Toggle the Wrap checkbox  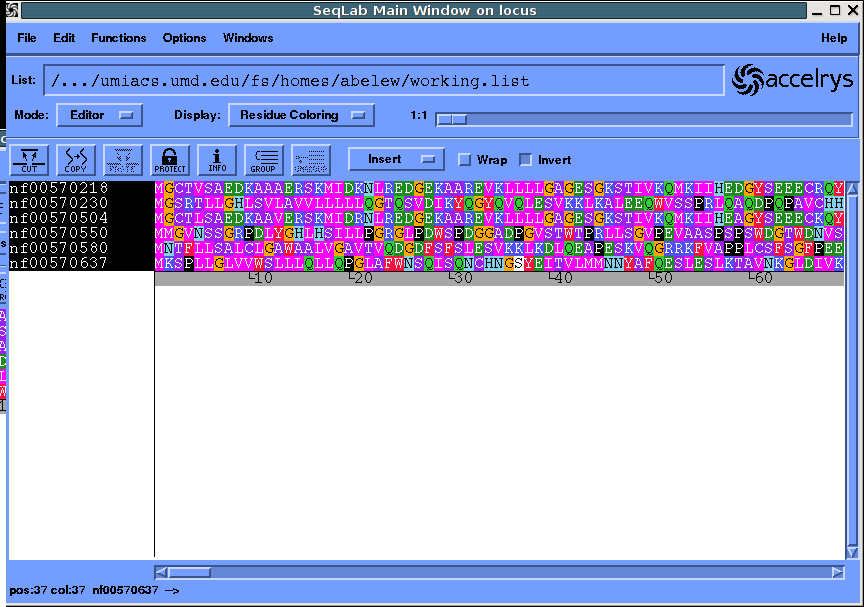(465, 160)
